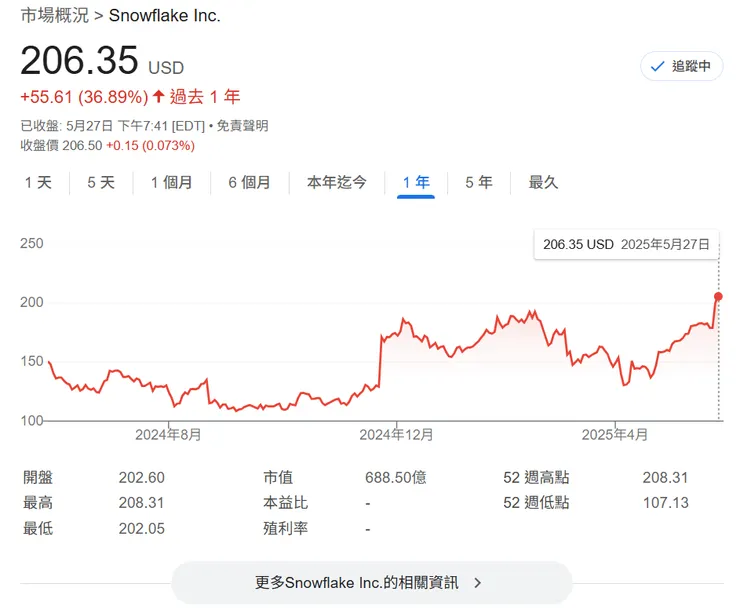The width and height of the screenshot is (740, 614).
Task: Click the 52 週低點 value 107.13
Action: (x=666, y=503)
